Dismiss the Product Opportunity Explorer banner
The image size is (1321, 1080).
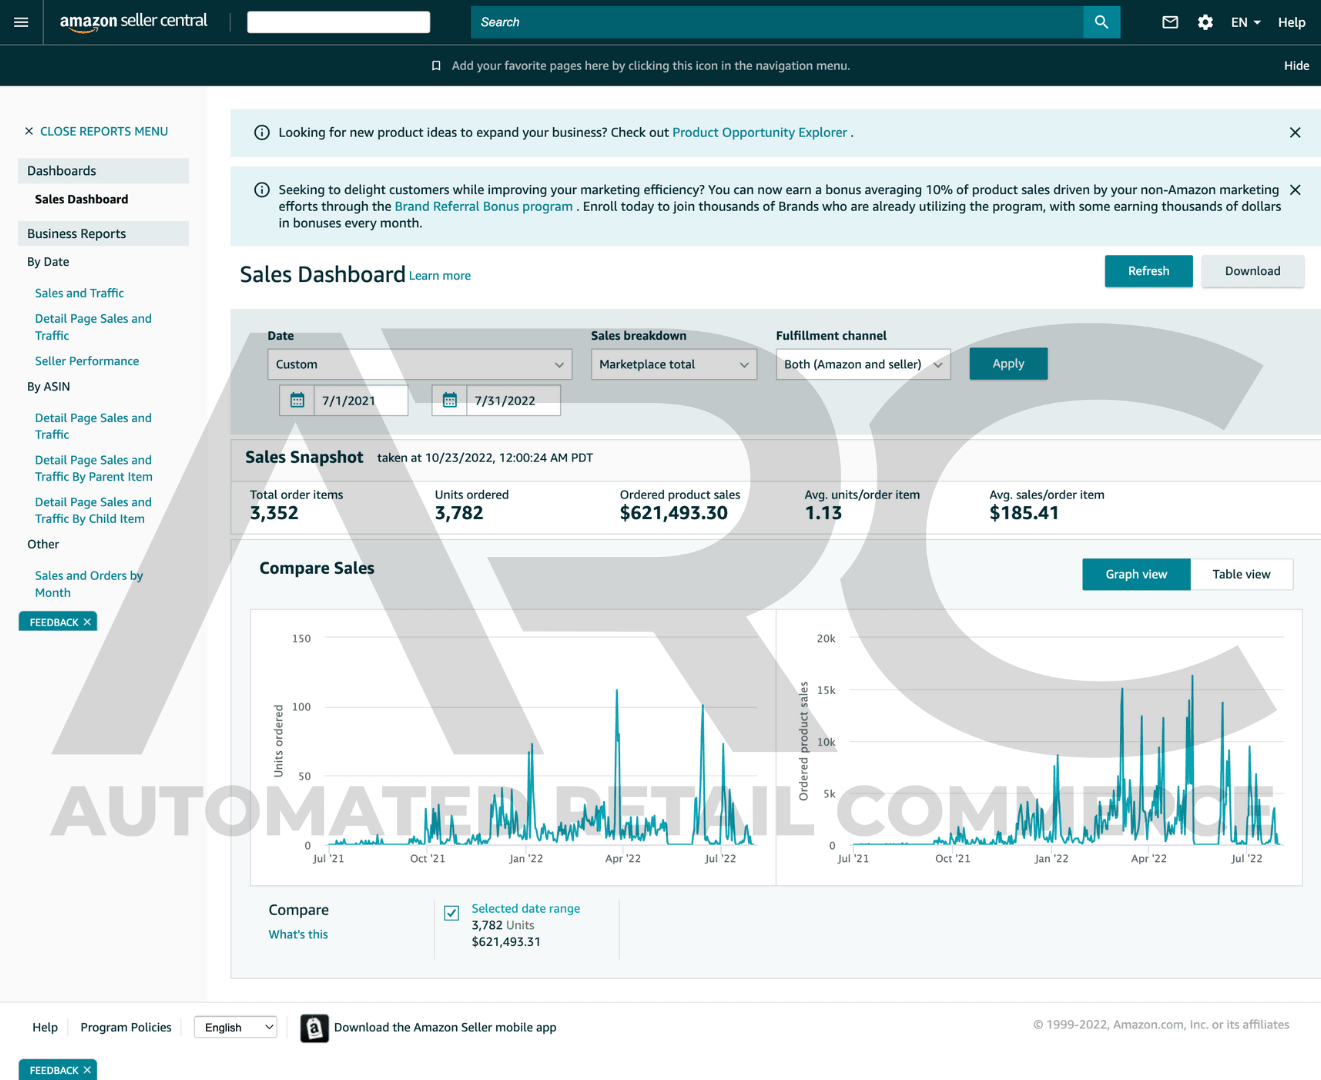click(x=1295, y=132)
